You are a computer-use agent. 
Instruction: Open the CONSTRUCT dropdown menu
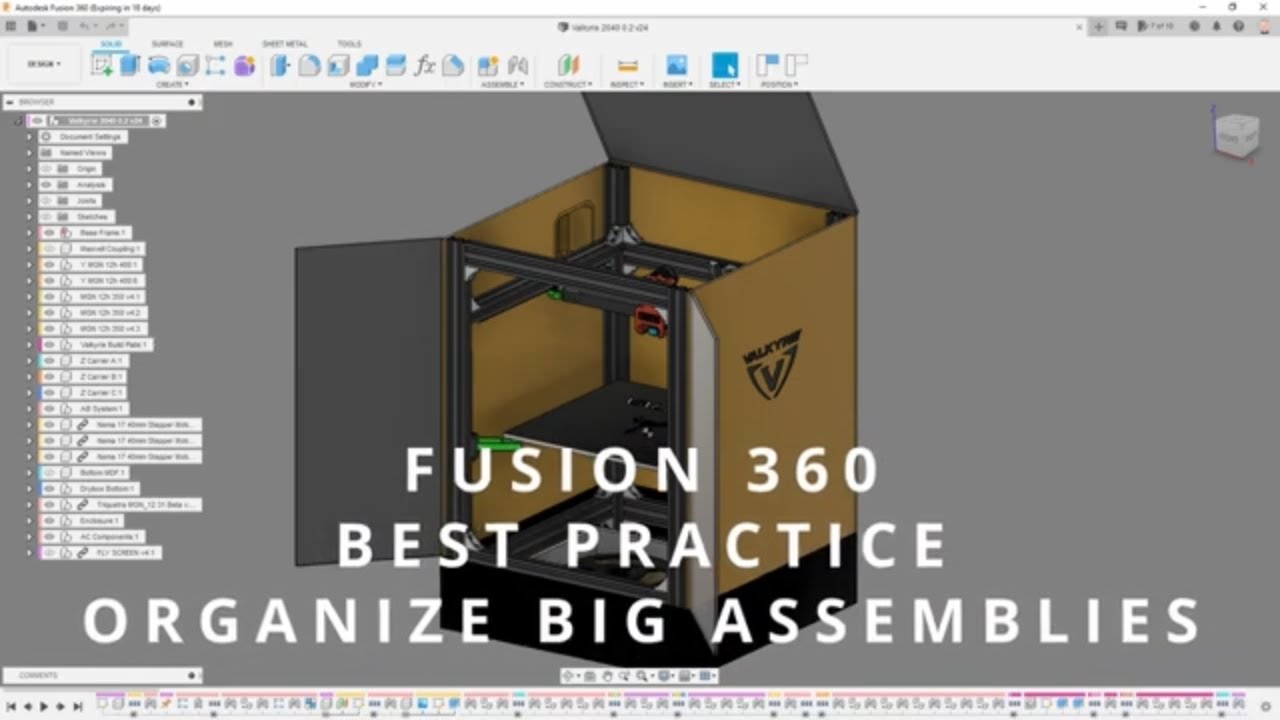tap(568, 85)
